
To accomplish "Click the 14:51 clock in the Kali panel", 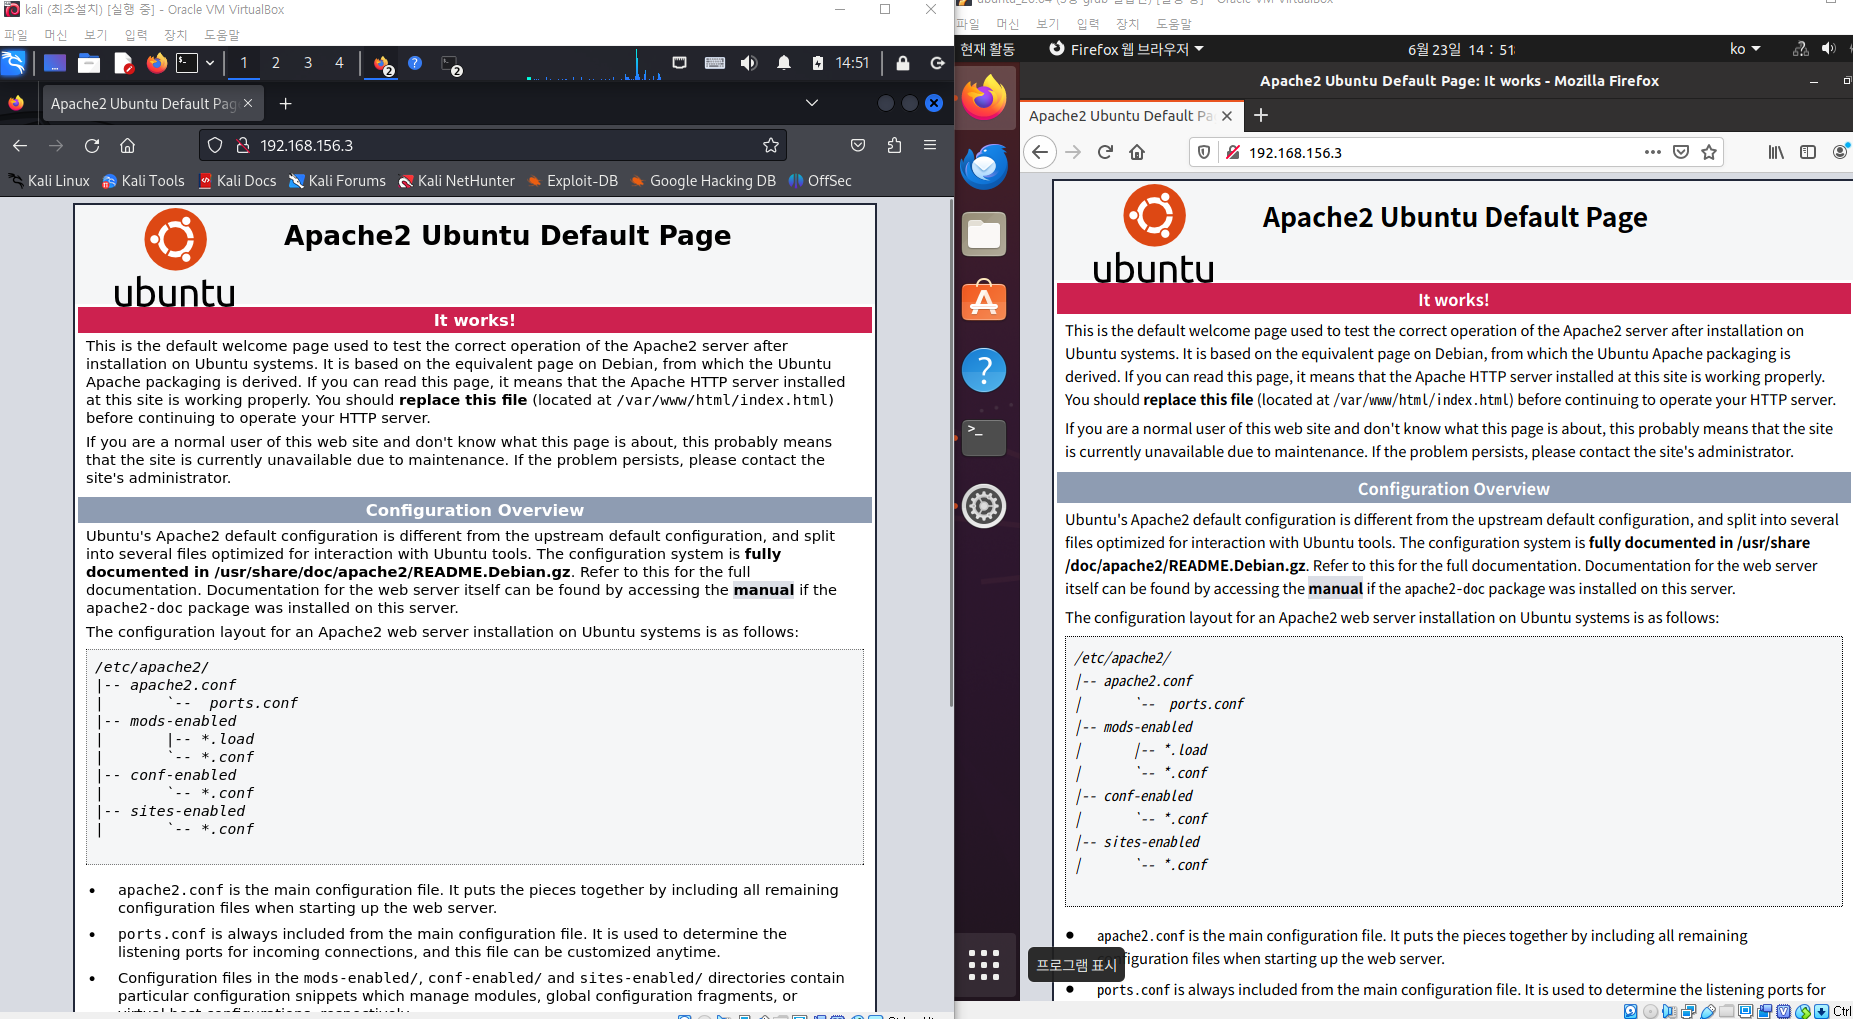I will [852, 63].
